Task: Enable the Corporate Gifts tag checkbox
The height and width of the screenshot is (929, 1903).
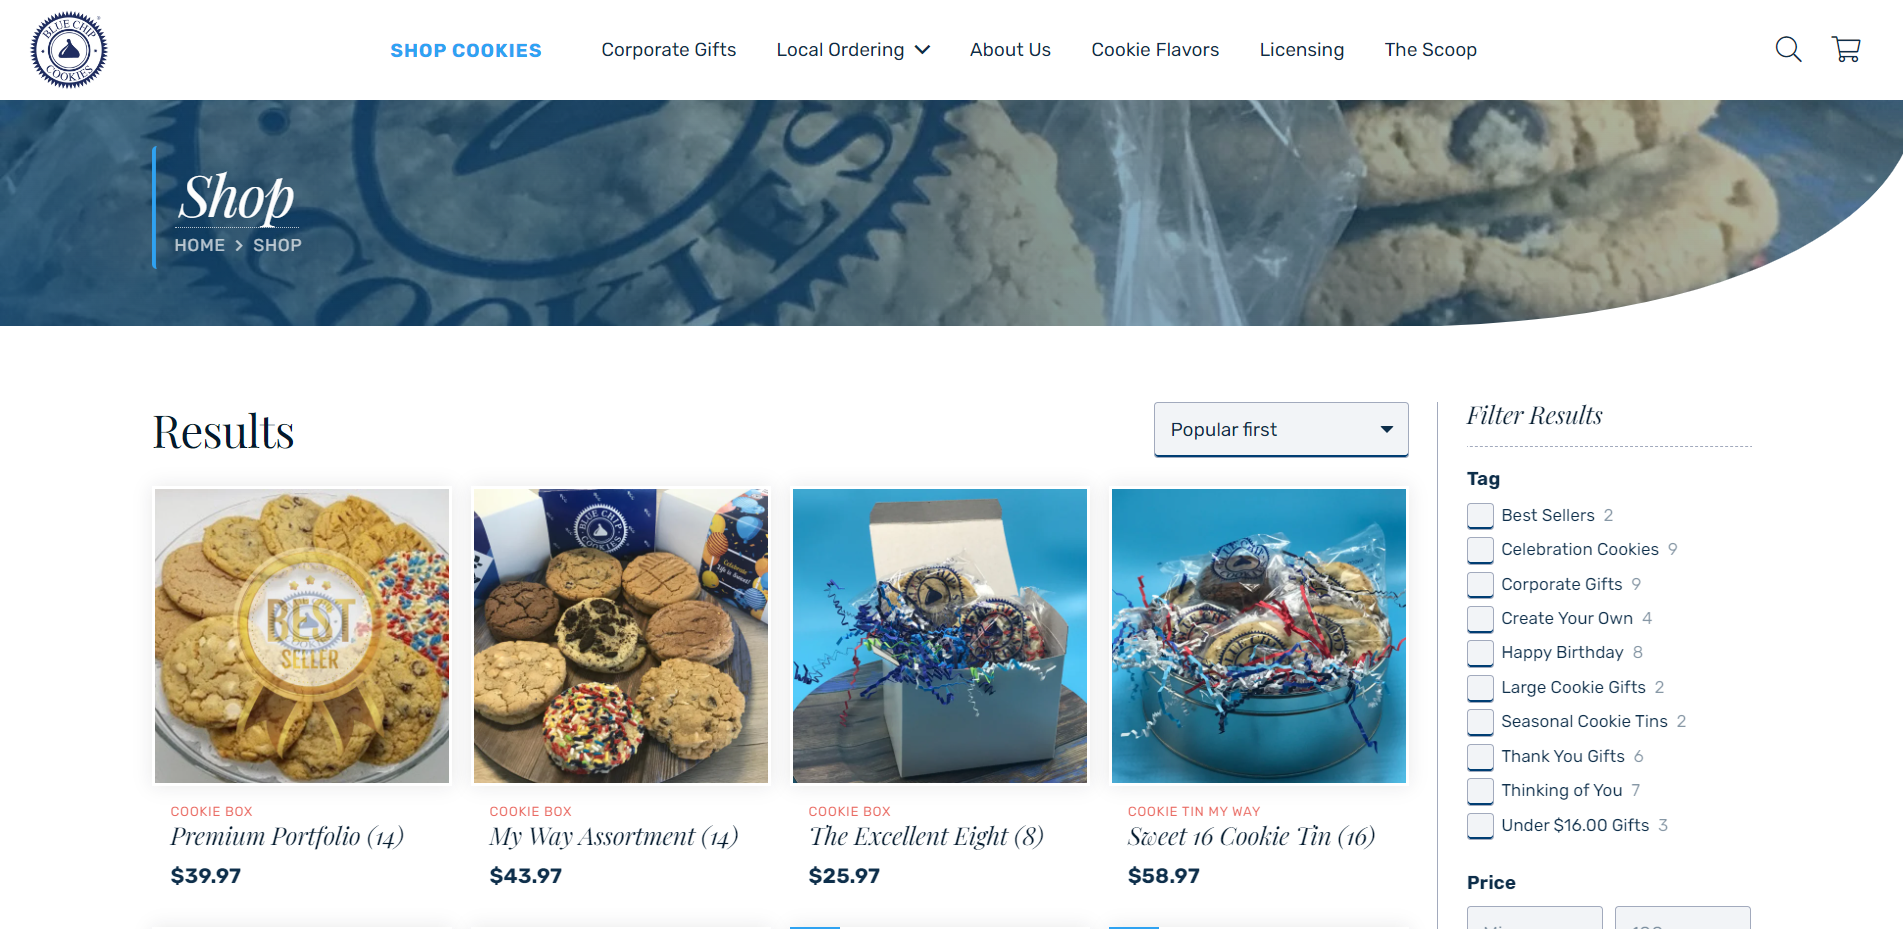Action: click(1480, 584)
